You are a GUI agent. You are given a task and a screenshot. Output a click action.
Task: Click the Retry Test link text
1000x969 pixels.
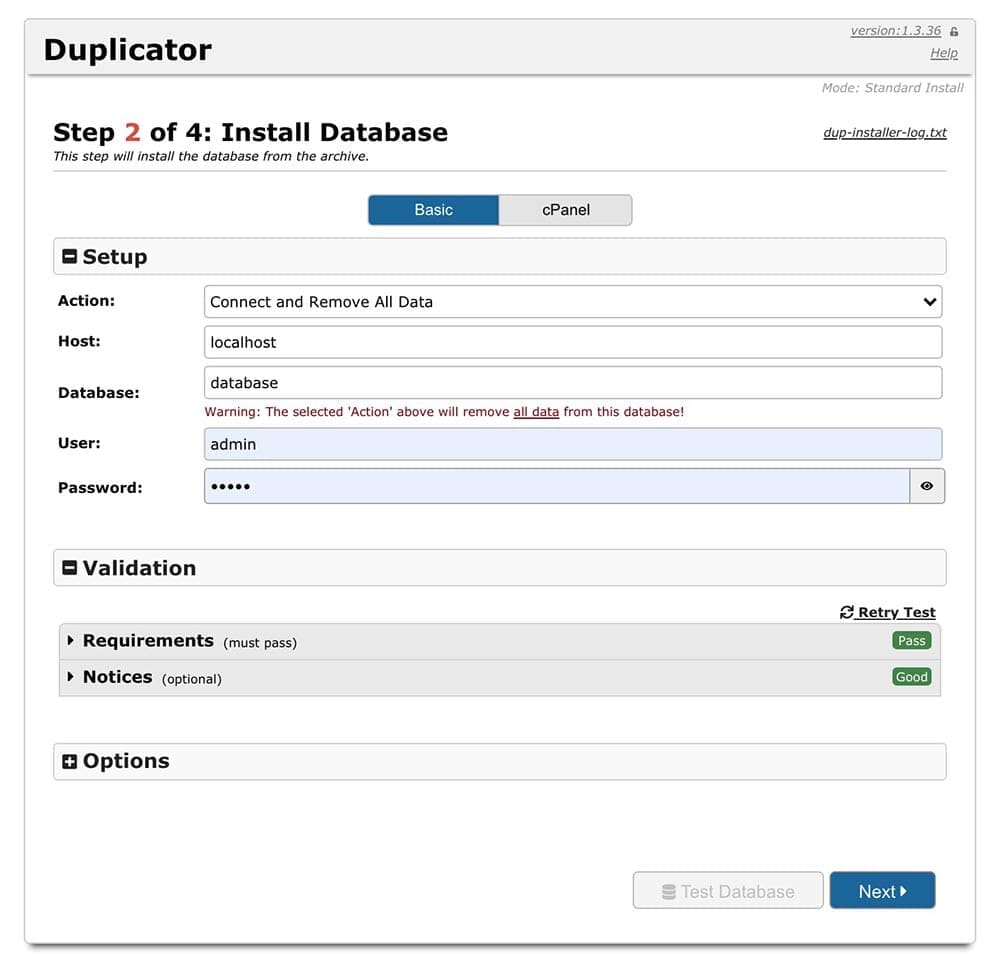tap(897, 612)
